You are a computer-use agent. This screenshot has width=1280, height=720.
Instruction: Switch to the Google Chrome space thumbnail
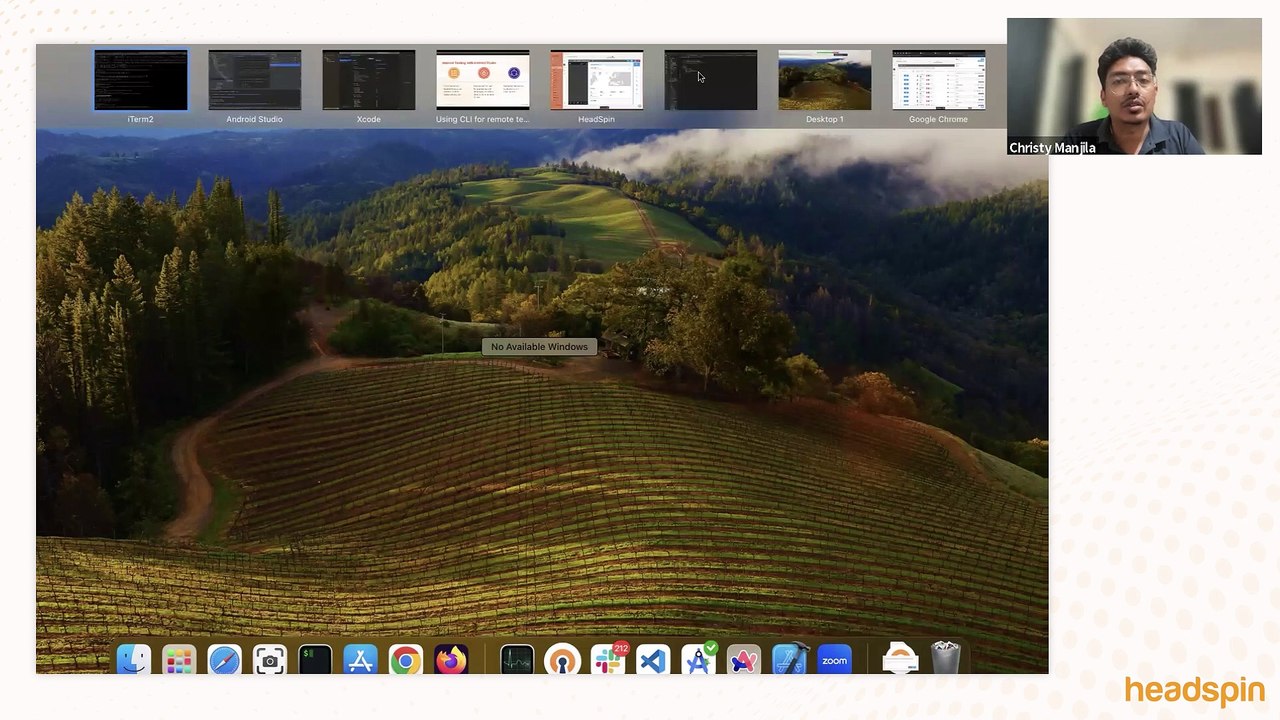938,80
